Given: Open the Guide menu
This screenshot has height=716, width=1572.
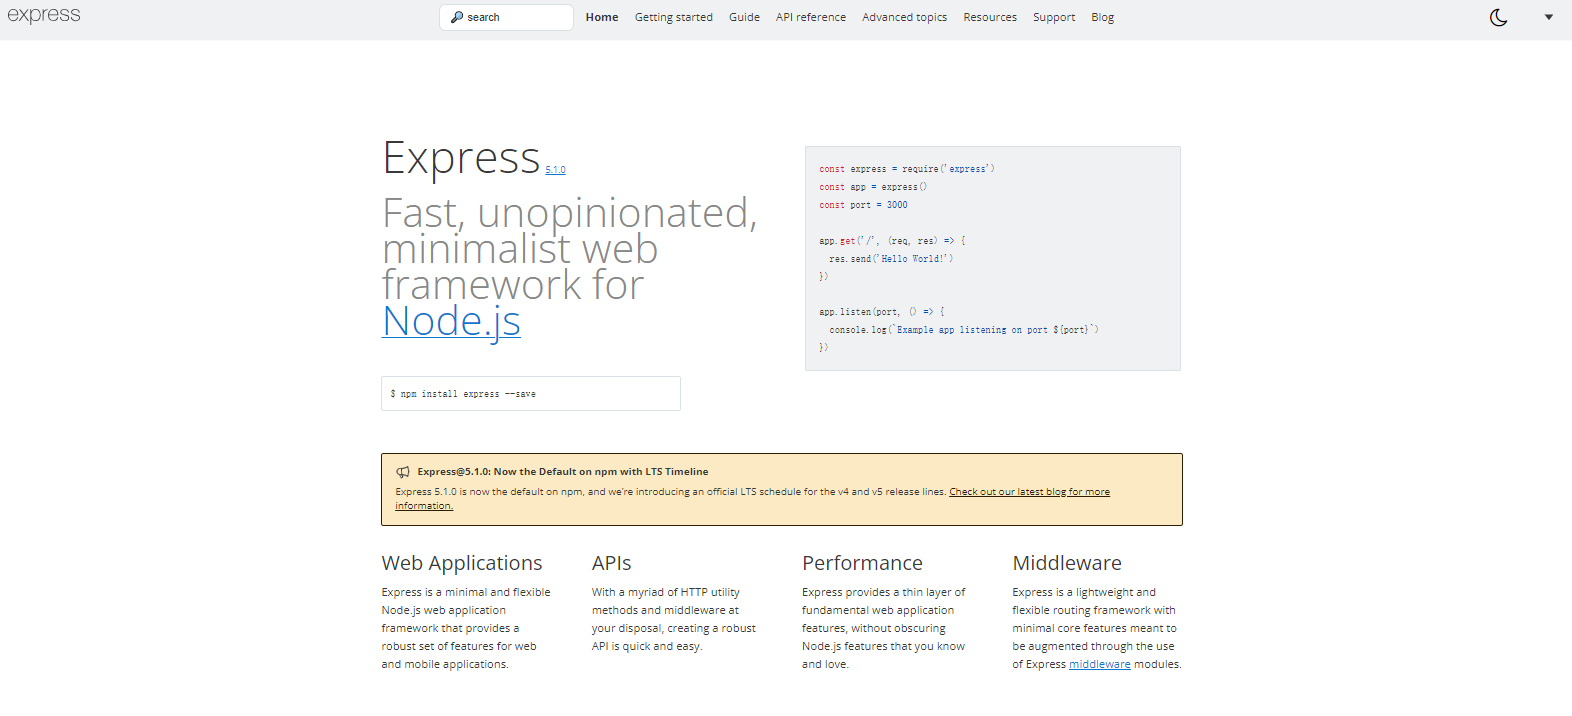Looking at the screenshot, I should point(744,17).
